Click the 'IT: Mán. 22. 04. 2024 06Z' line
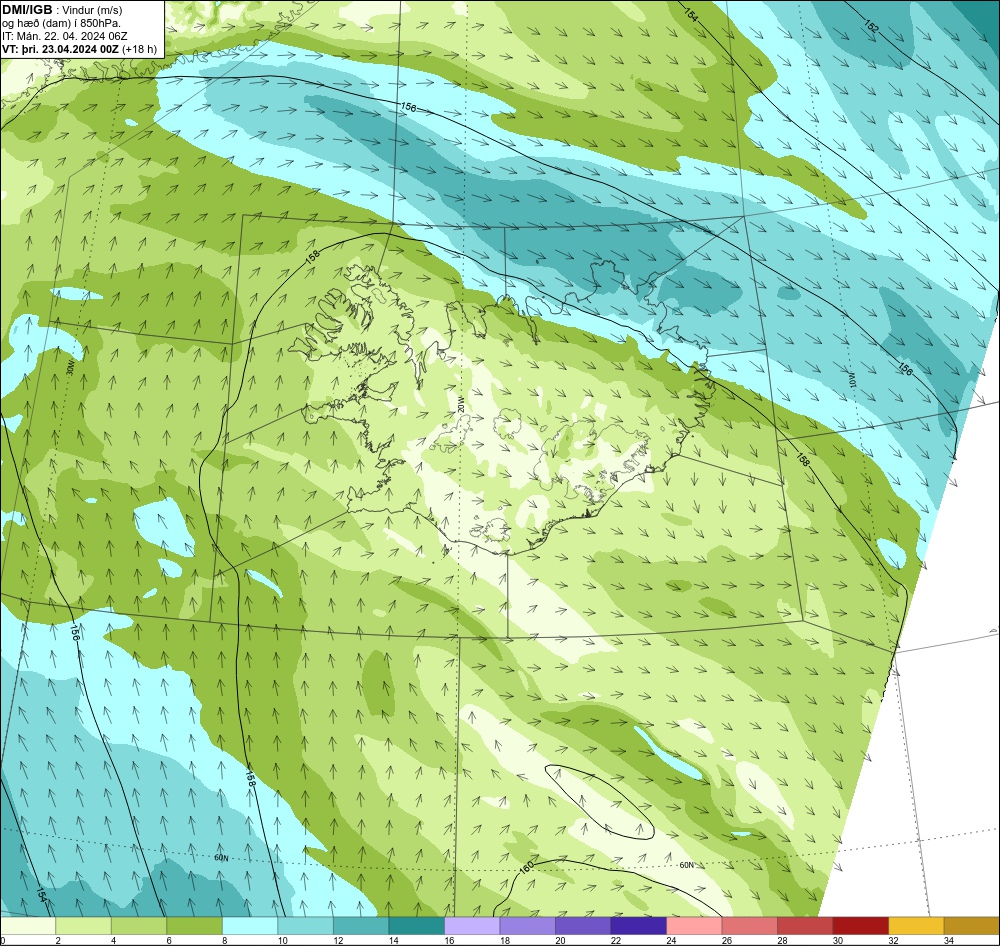The image size is (1000, 946). coord(64,36)
